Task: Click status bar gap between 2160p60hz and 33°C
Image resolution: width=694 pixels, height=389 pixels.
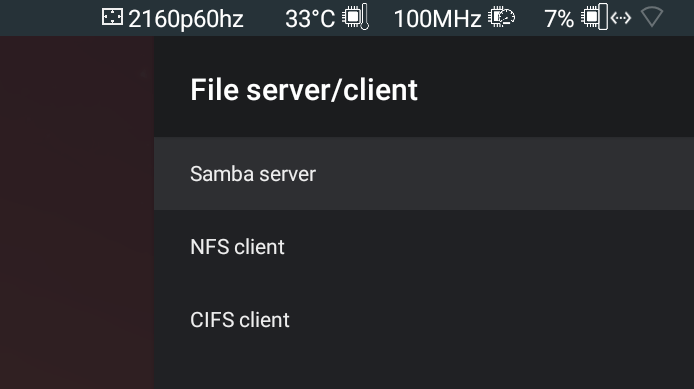Action: point(265,18)
